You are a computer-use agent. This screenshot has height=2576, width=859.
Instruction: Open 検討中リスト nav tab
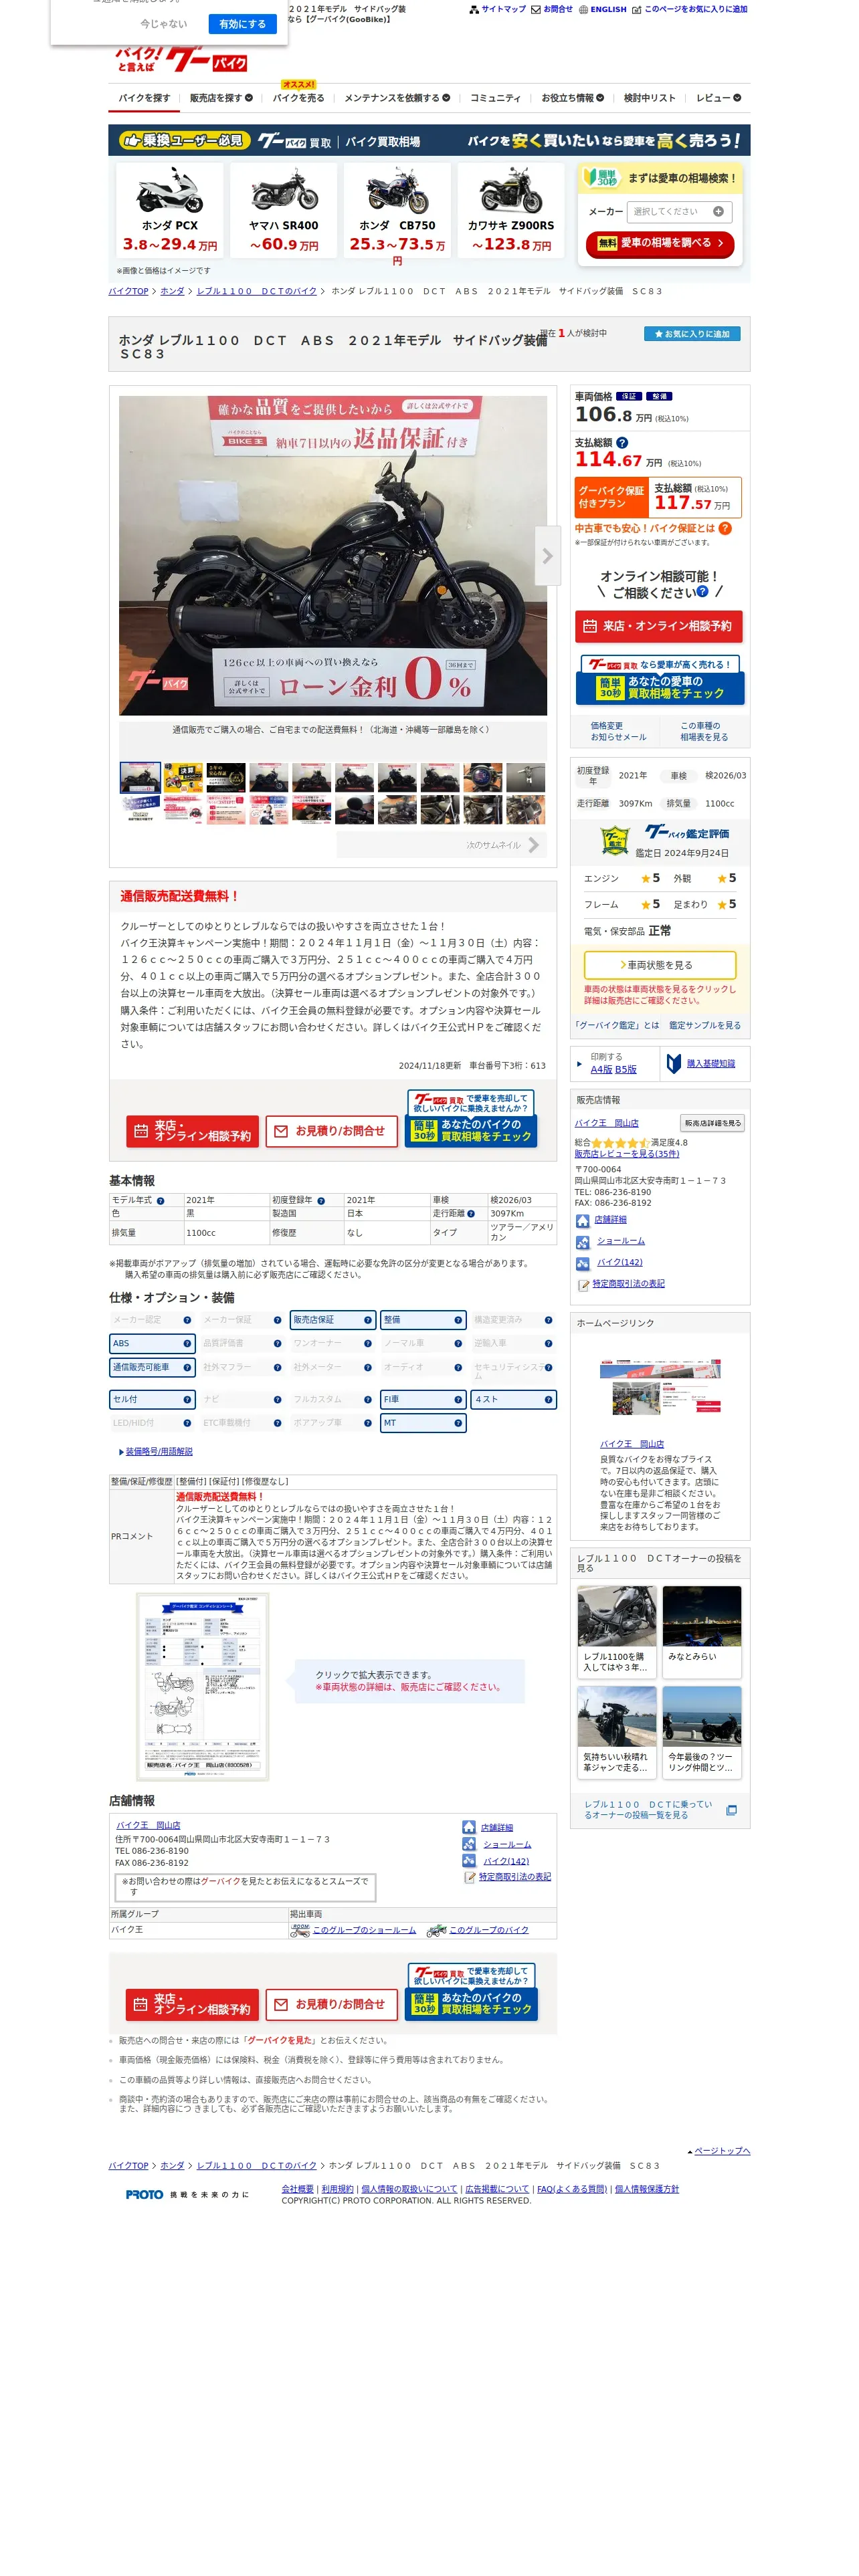point(650,98)
